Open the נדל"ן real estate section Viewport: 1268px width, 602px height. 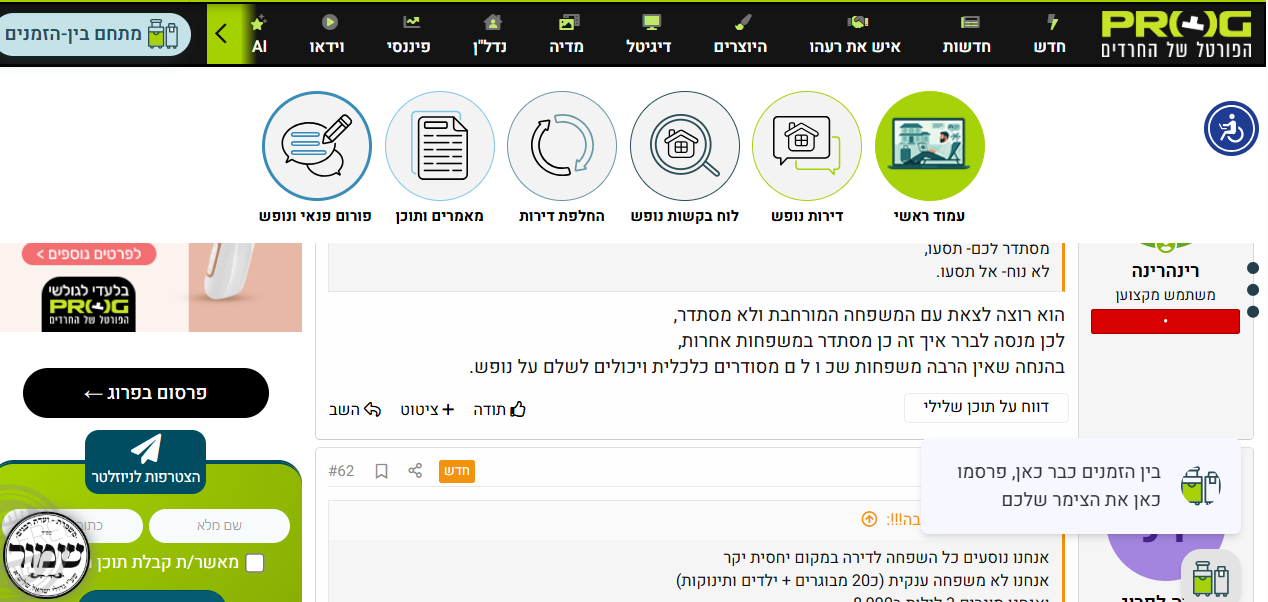(x=490, y=34)
